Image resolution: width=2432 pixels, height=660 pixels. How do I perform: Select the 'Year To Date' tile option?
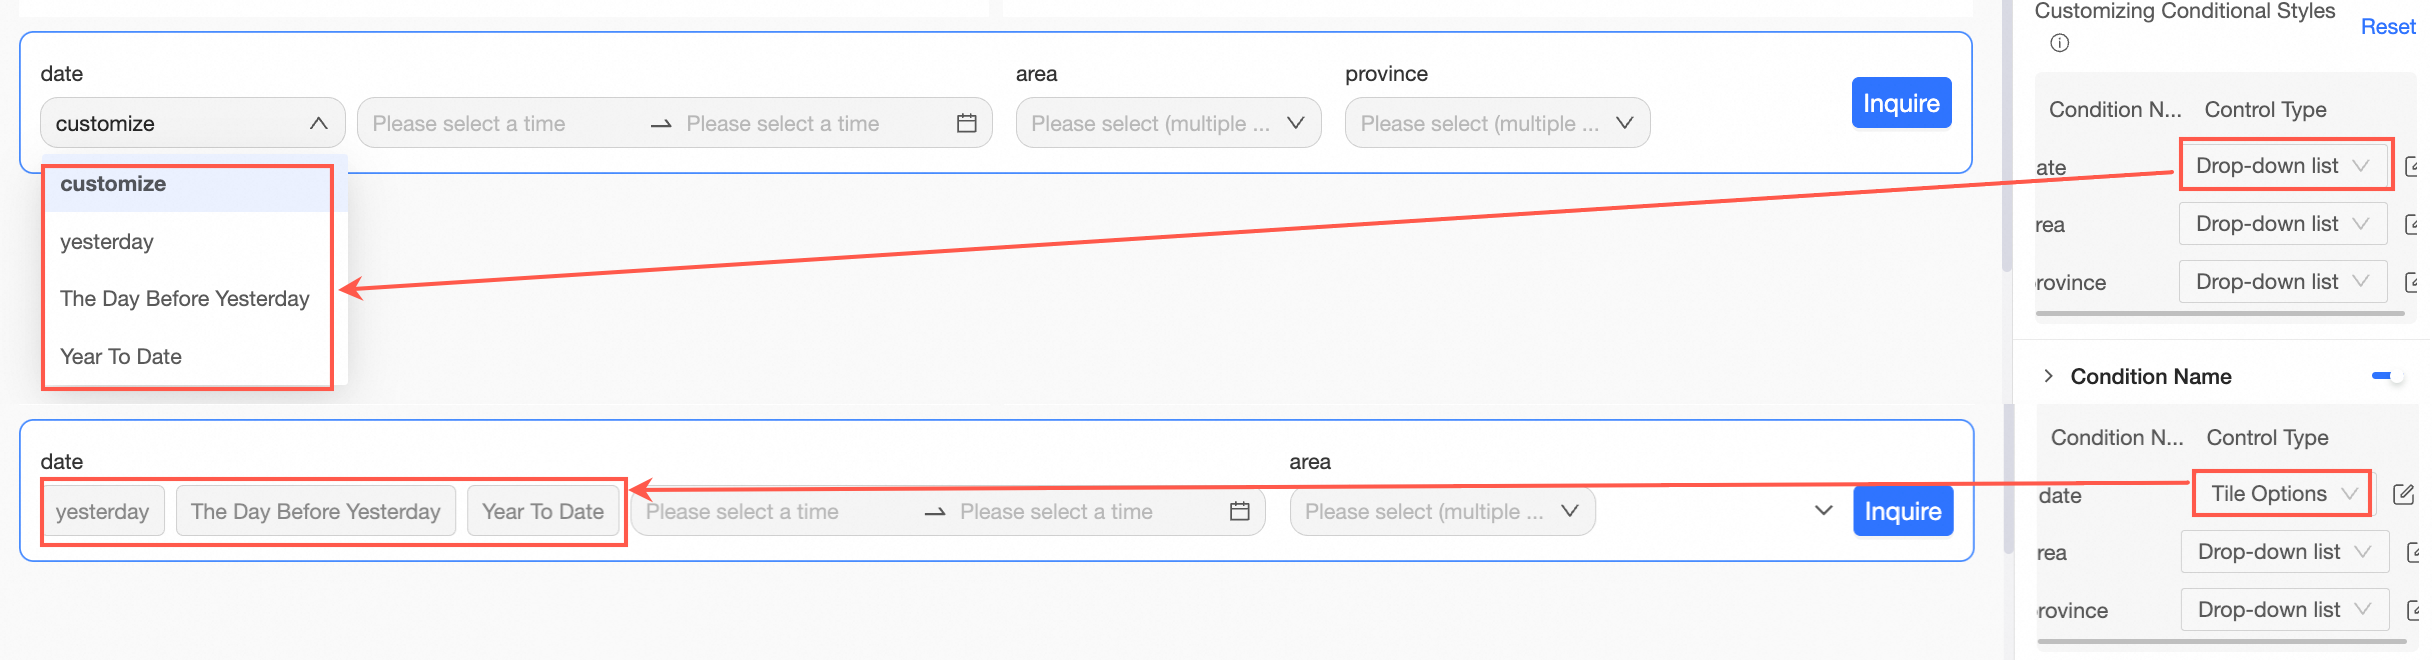click(x=543, y=511)
